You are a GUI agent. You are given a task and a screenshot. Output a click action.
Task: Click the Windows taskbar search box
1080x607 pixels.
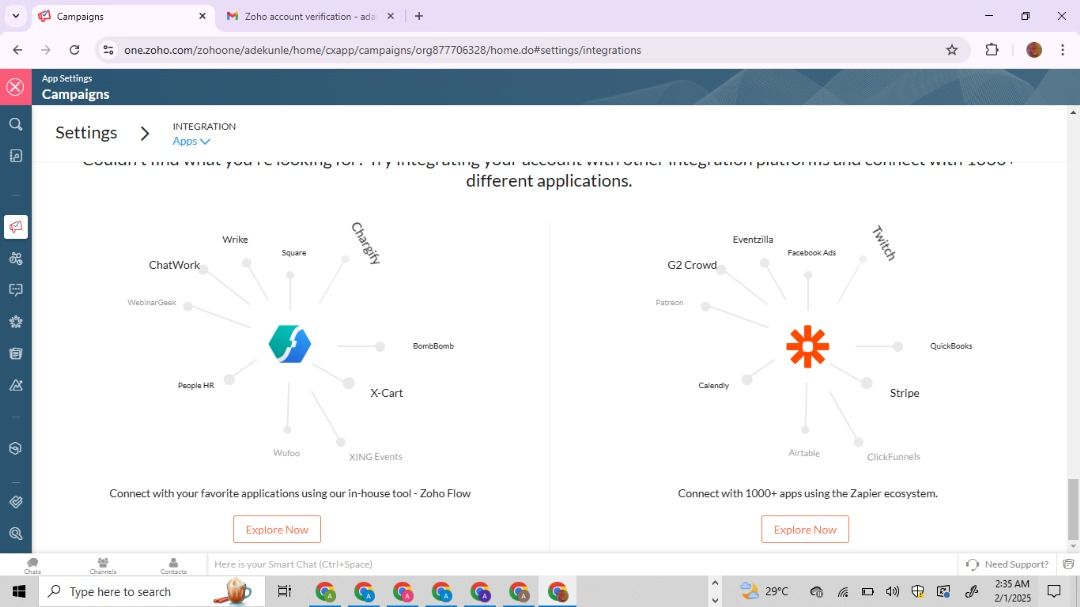click(x=152, y=591)
